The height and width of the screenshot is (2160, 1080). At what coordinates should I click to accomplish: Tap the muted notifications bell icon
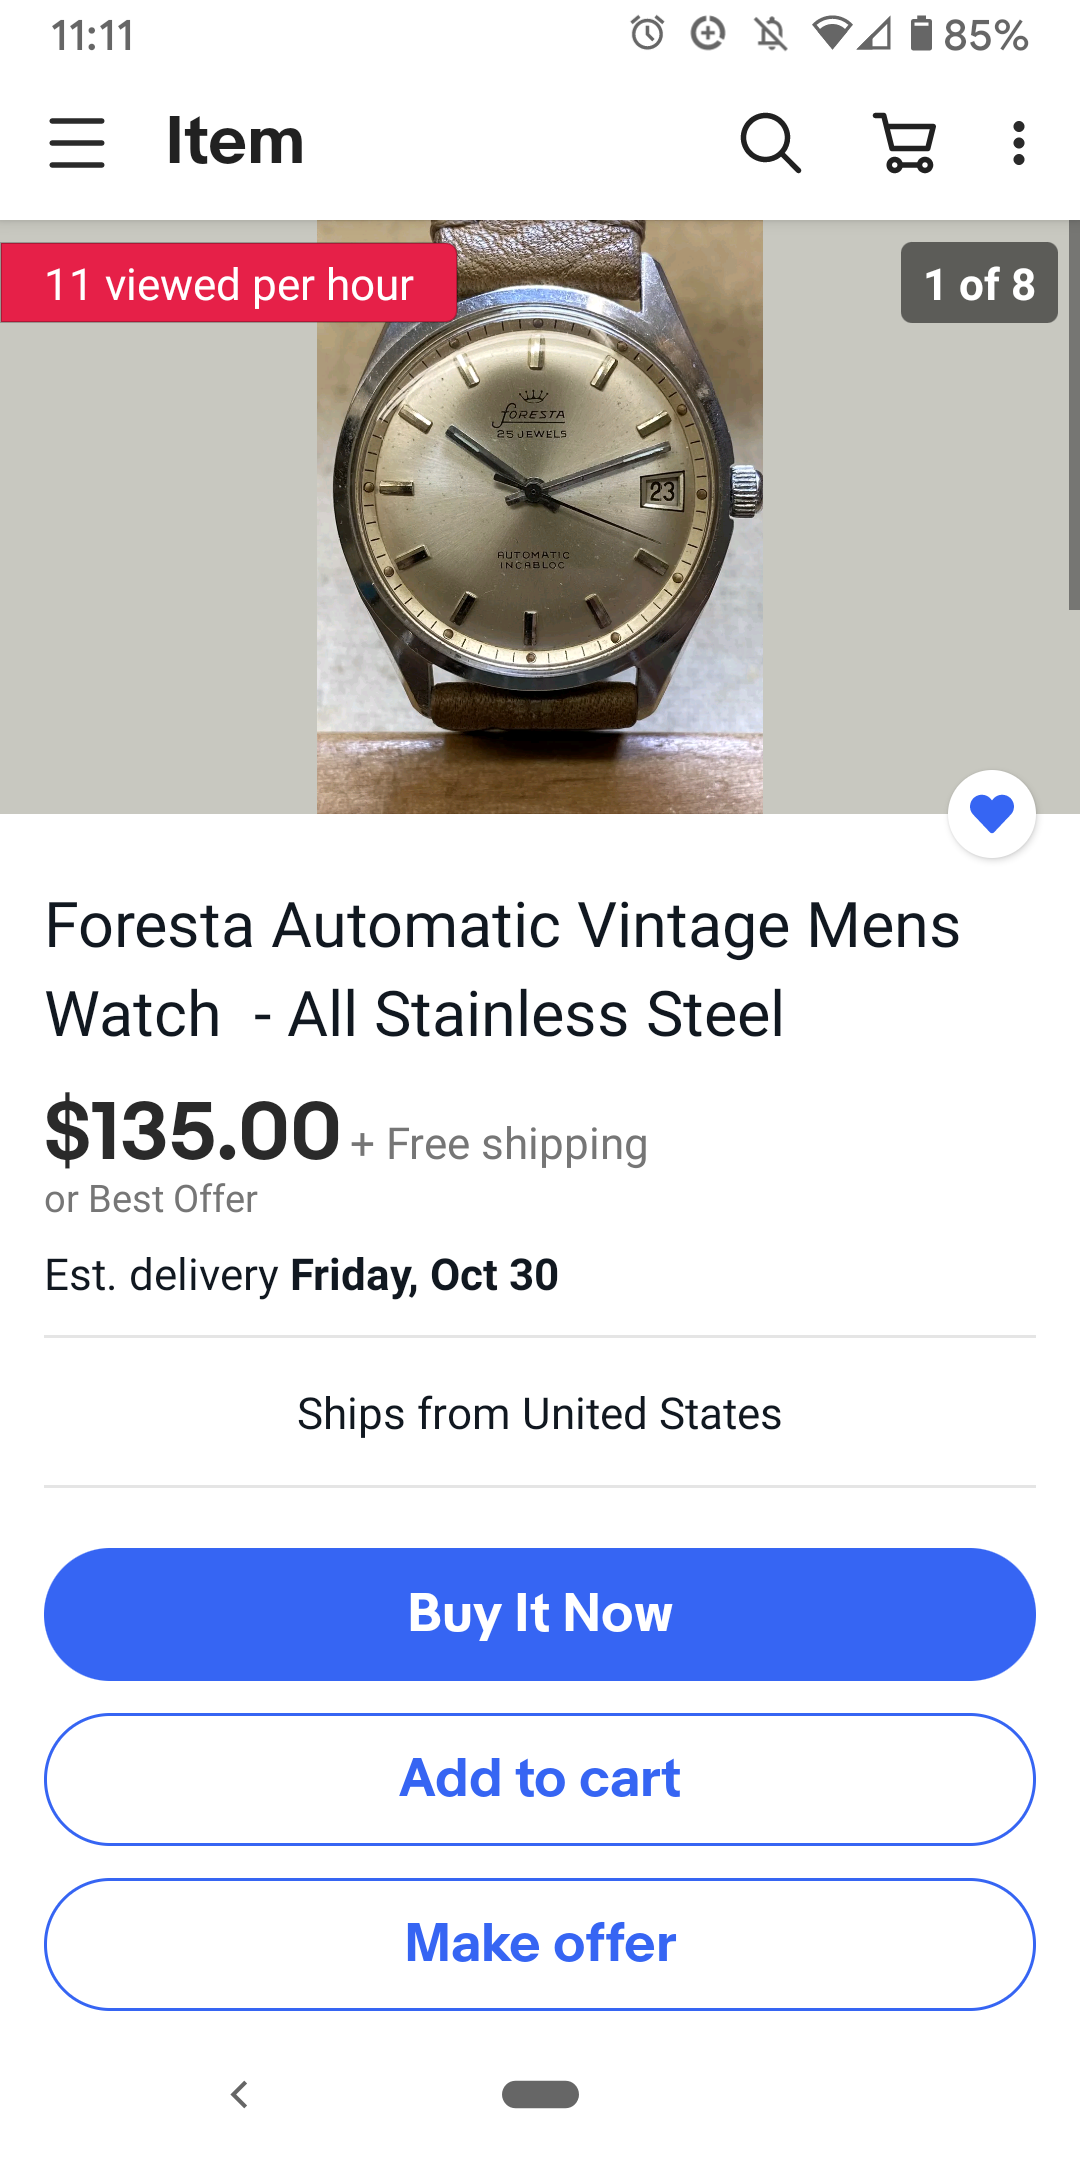[x=770, y=34]
